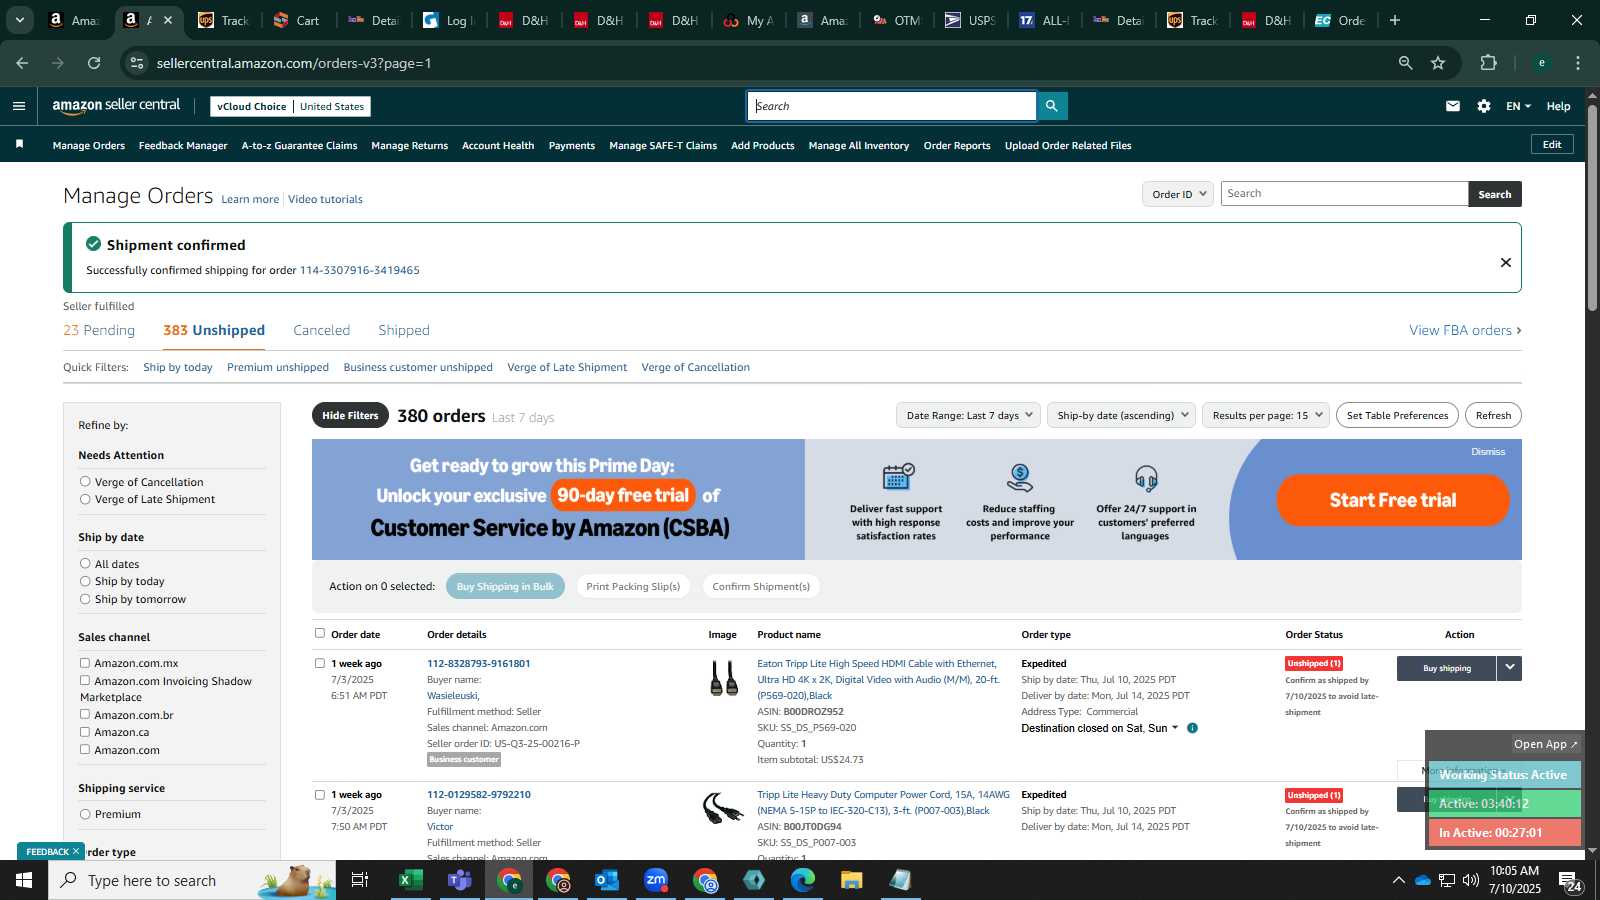Open Outlook from the taskbar
This screenshot has width=1600, height=900.
[x=607, y=880]
